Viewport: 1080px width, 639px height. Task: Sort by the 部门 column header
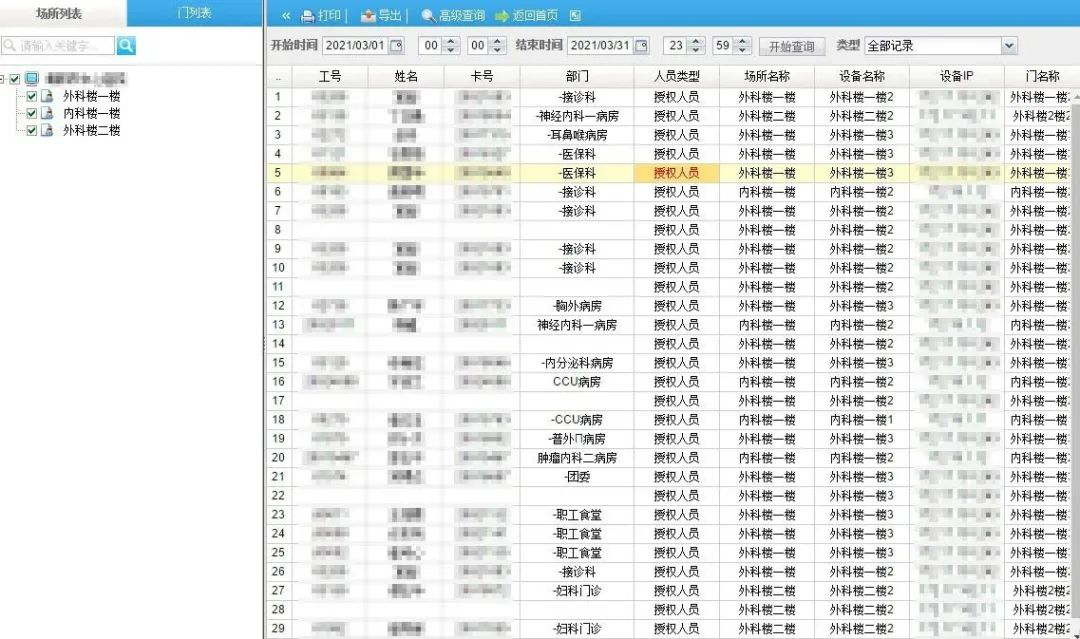[x=576, y=77]
